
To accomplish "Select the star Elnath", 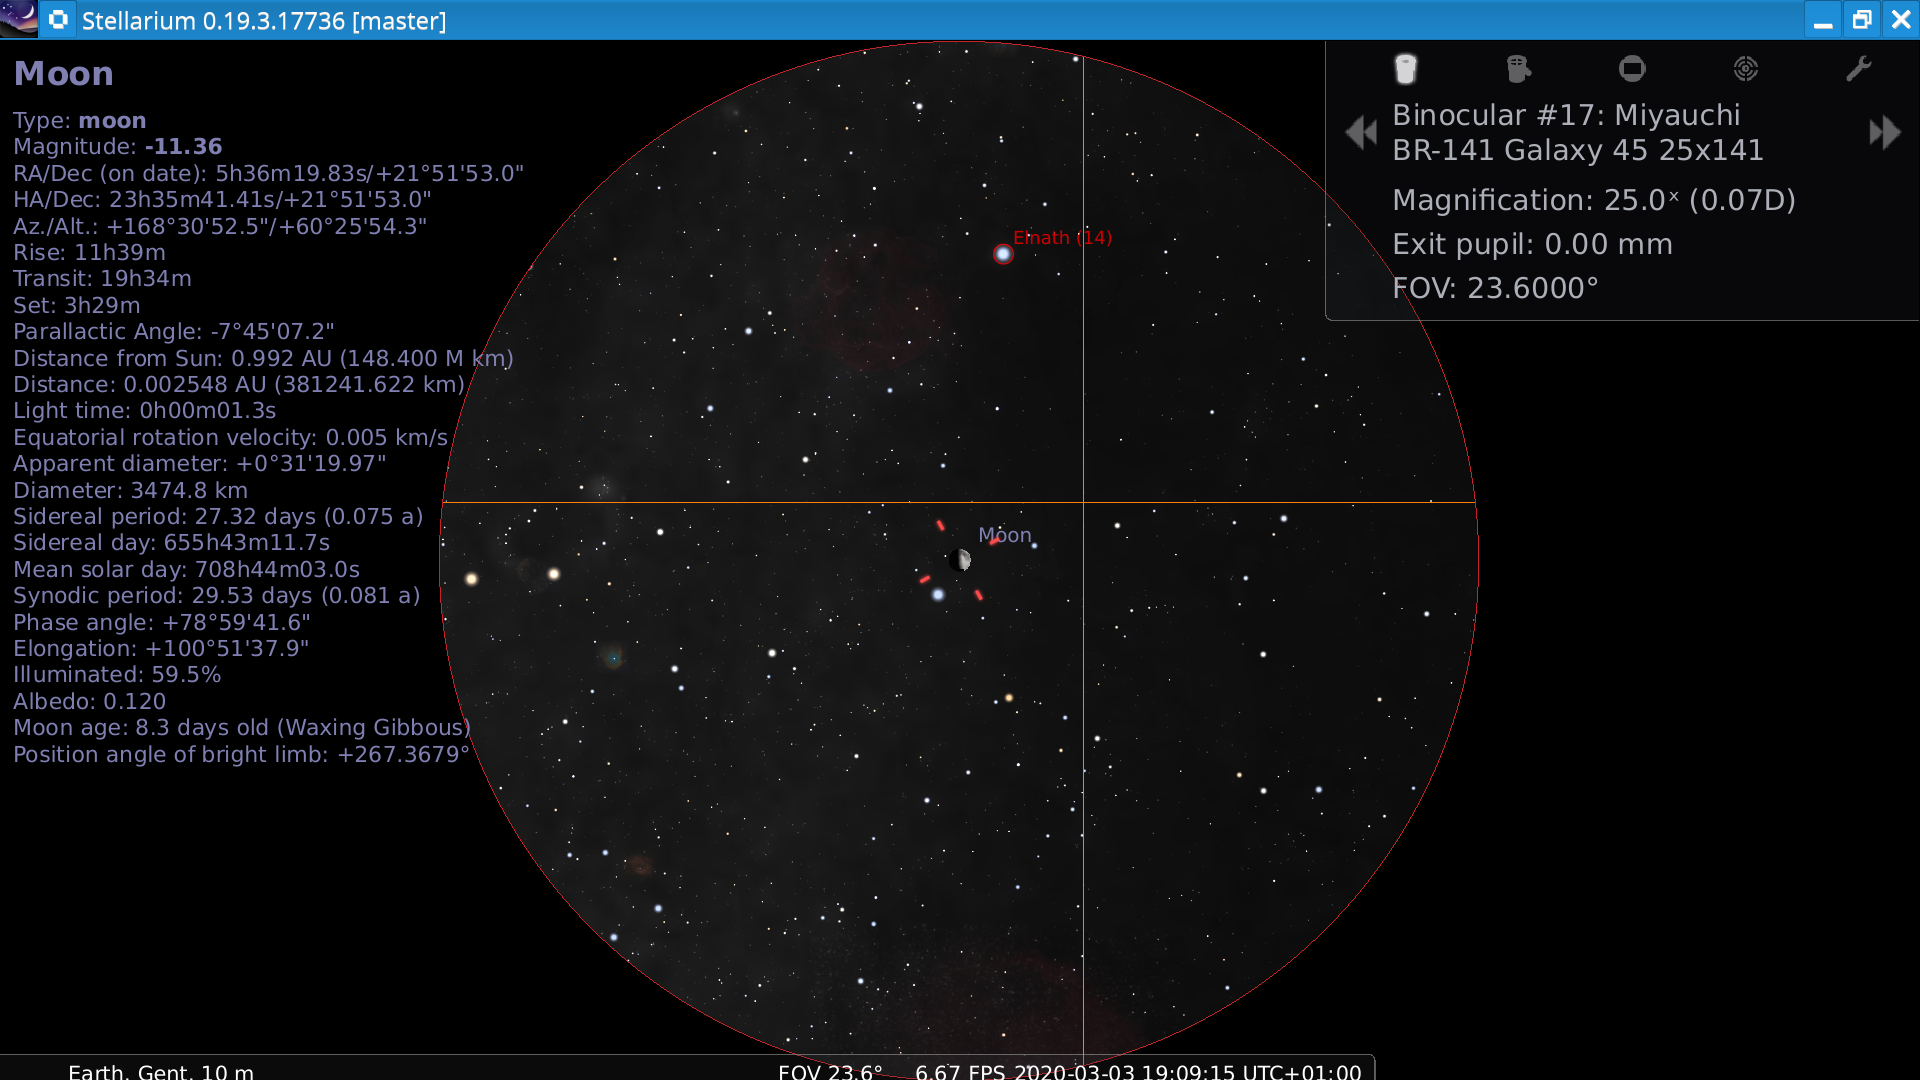I will (x=1003, y=253).
